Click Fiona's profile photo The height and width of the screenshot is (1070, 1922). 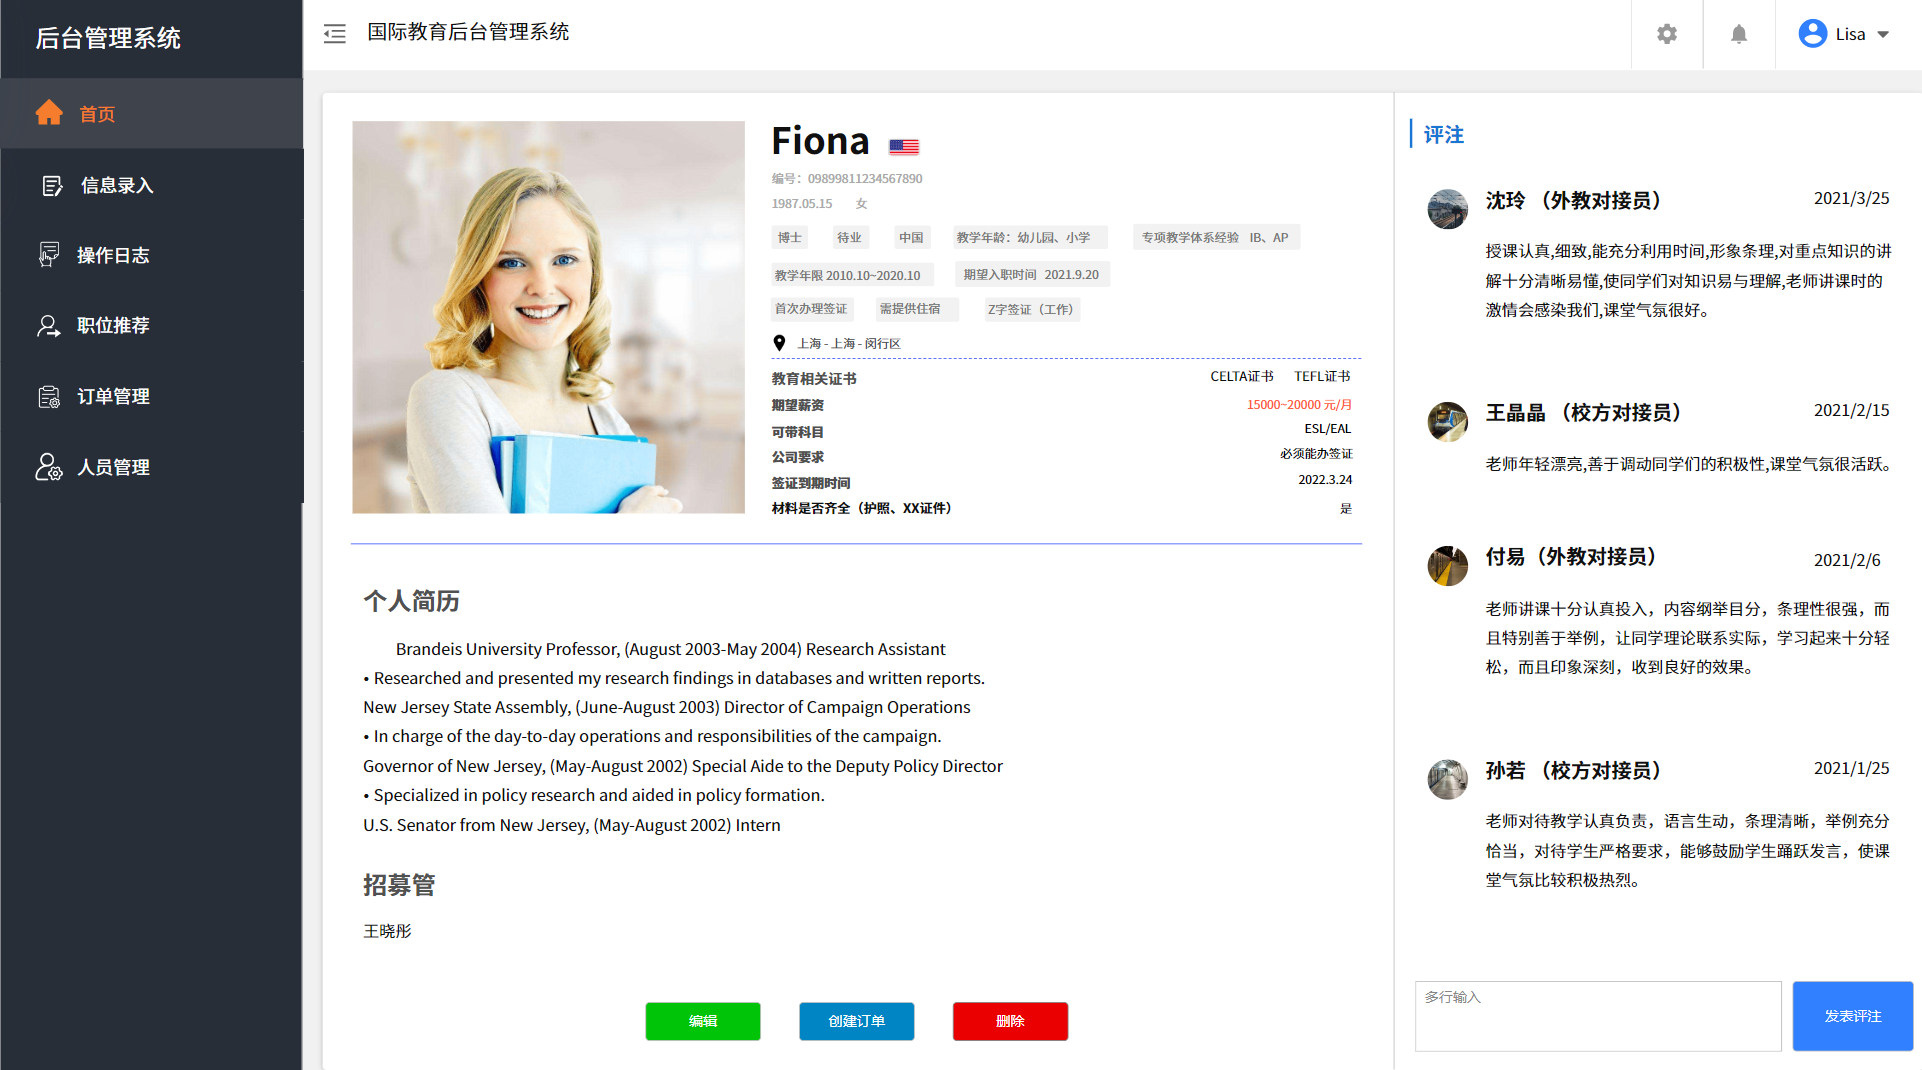click(x=548, y=317)
